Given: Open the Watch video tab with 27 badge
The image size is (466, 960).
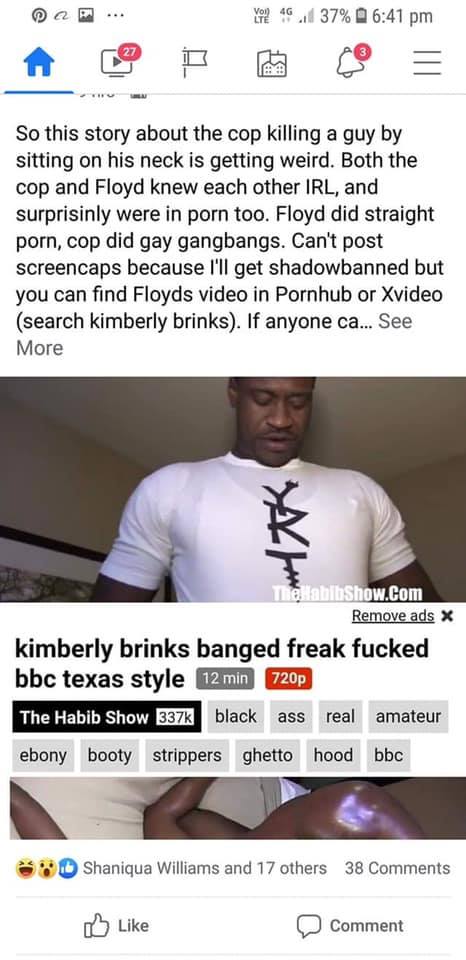Looking at the screenshot, I should click(118, 61).
